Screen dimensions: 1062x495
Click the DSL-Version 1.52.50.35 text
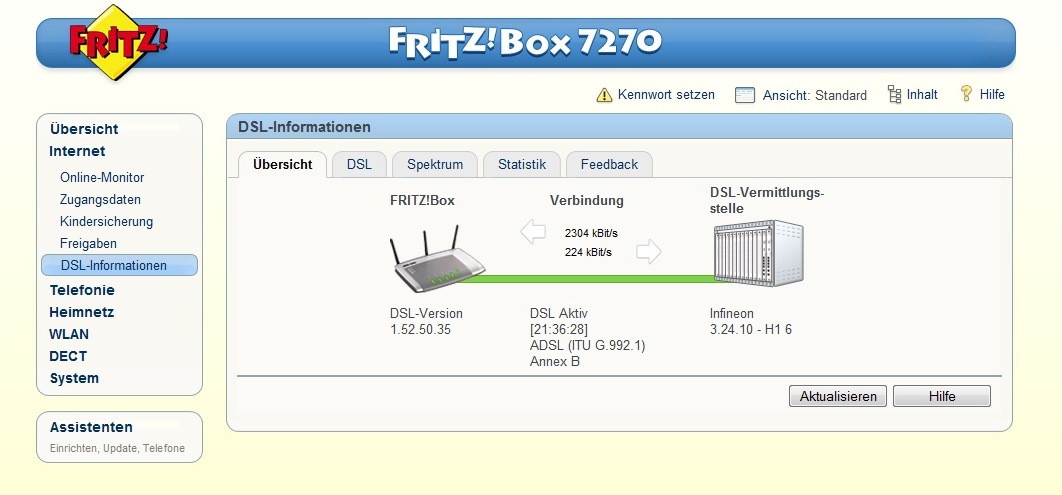click(426, 322)
